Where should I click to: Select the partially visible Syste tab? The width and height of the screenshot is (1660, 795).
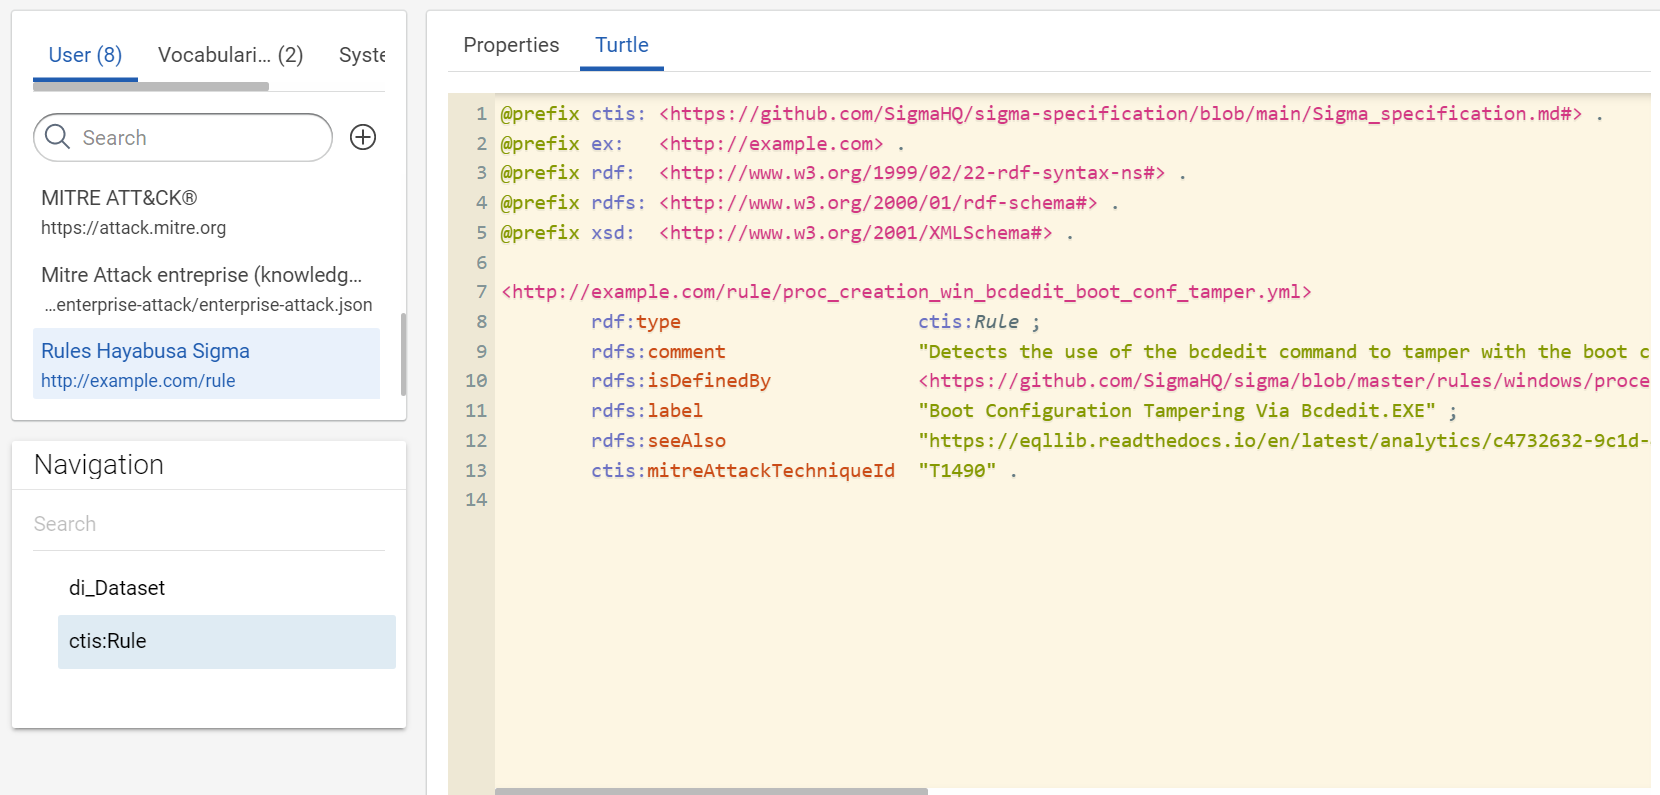362,55
